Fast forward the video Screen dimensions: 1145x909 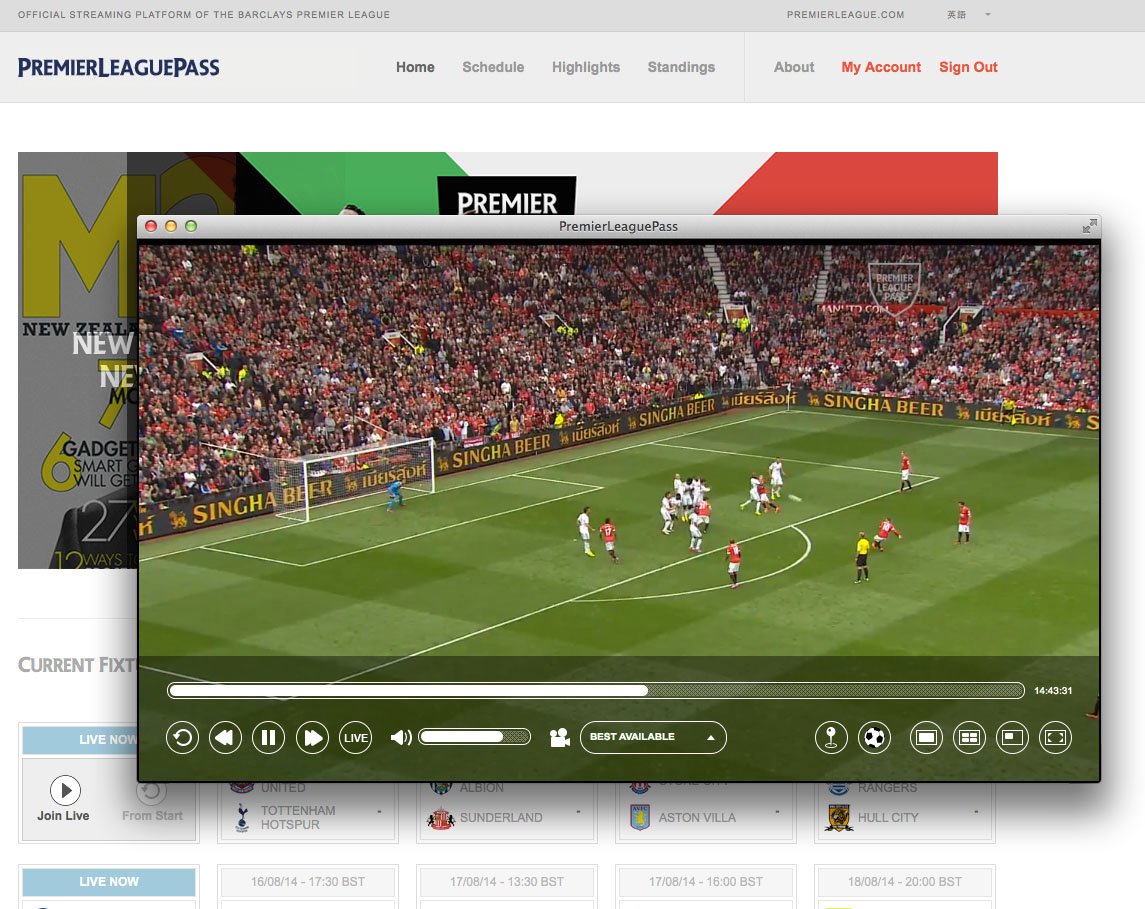pyautogui.click(x=313, y=737)
